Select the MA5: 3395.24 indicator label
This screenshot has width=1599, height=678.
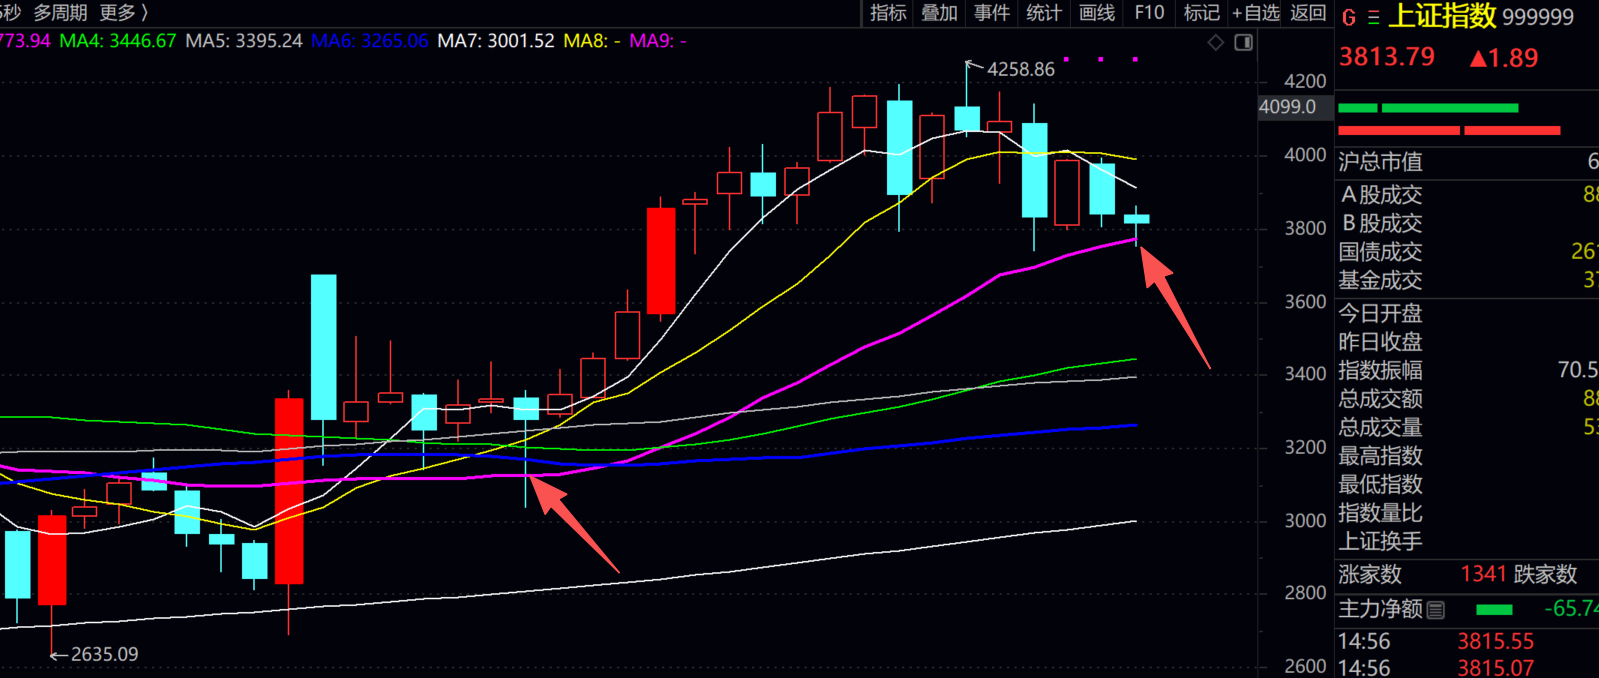[x=244, y=41]
